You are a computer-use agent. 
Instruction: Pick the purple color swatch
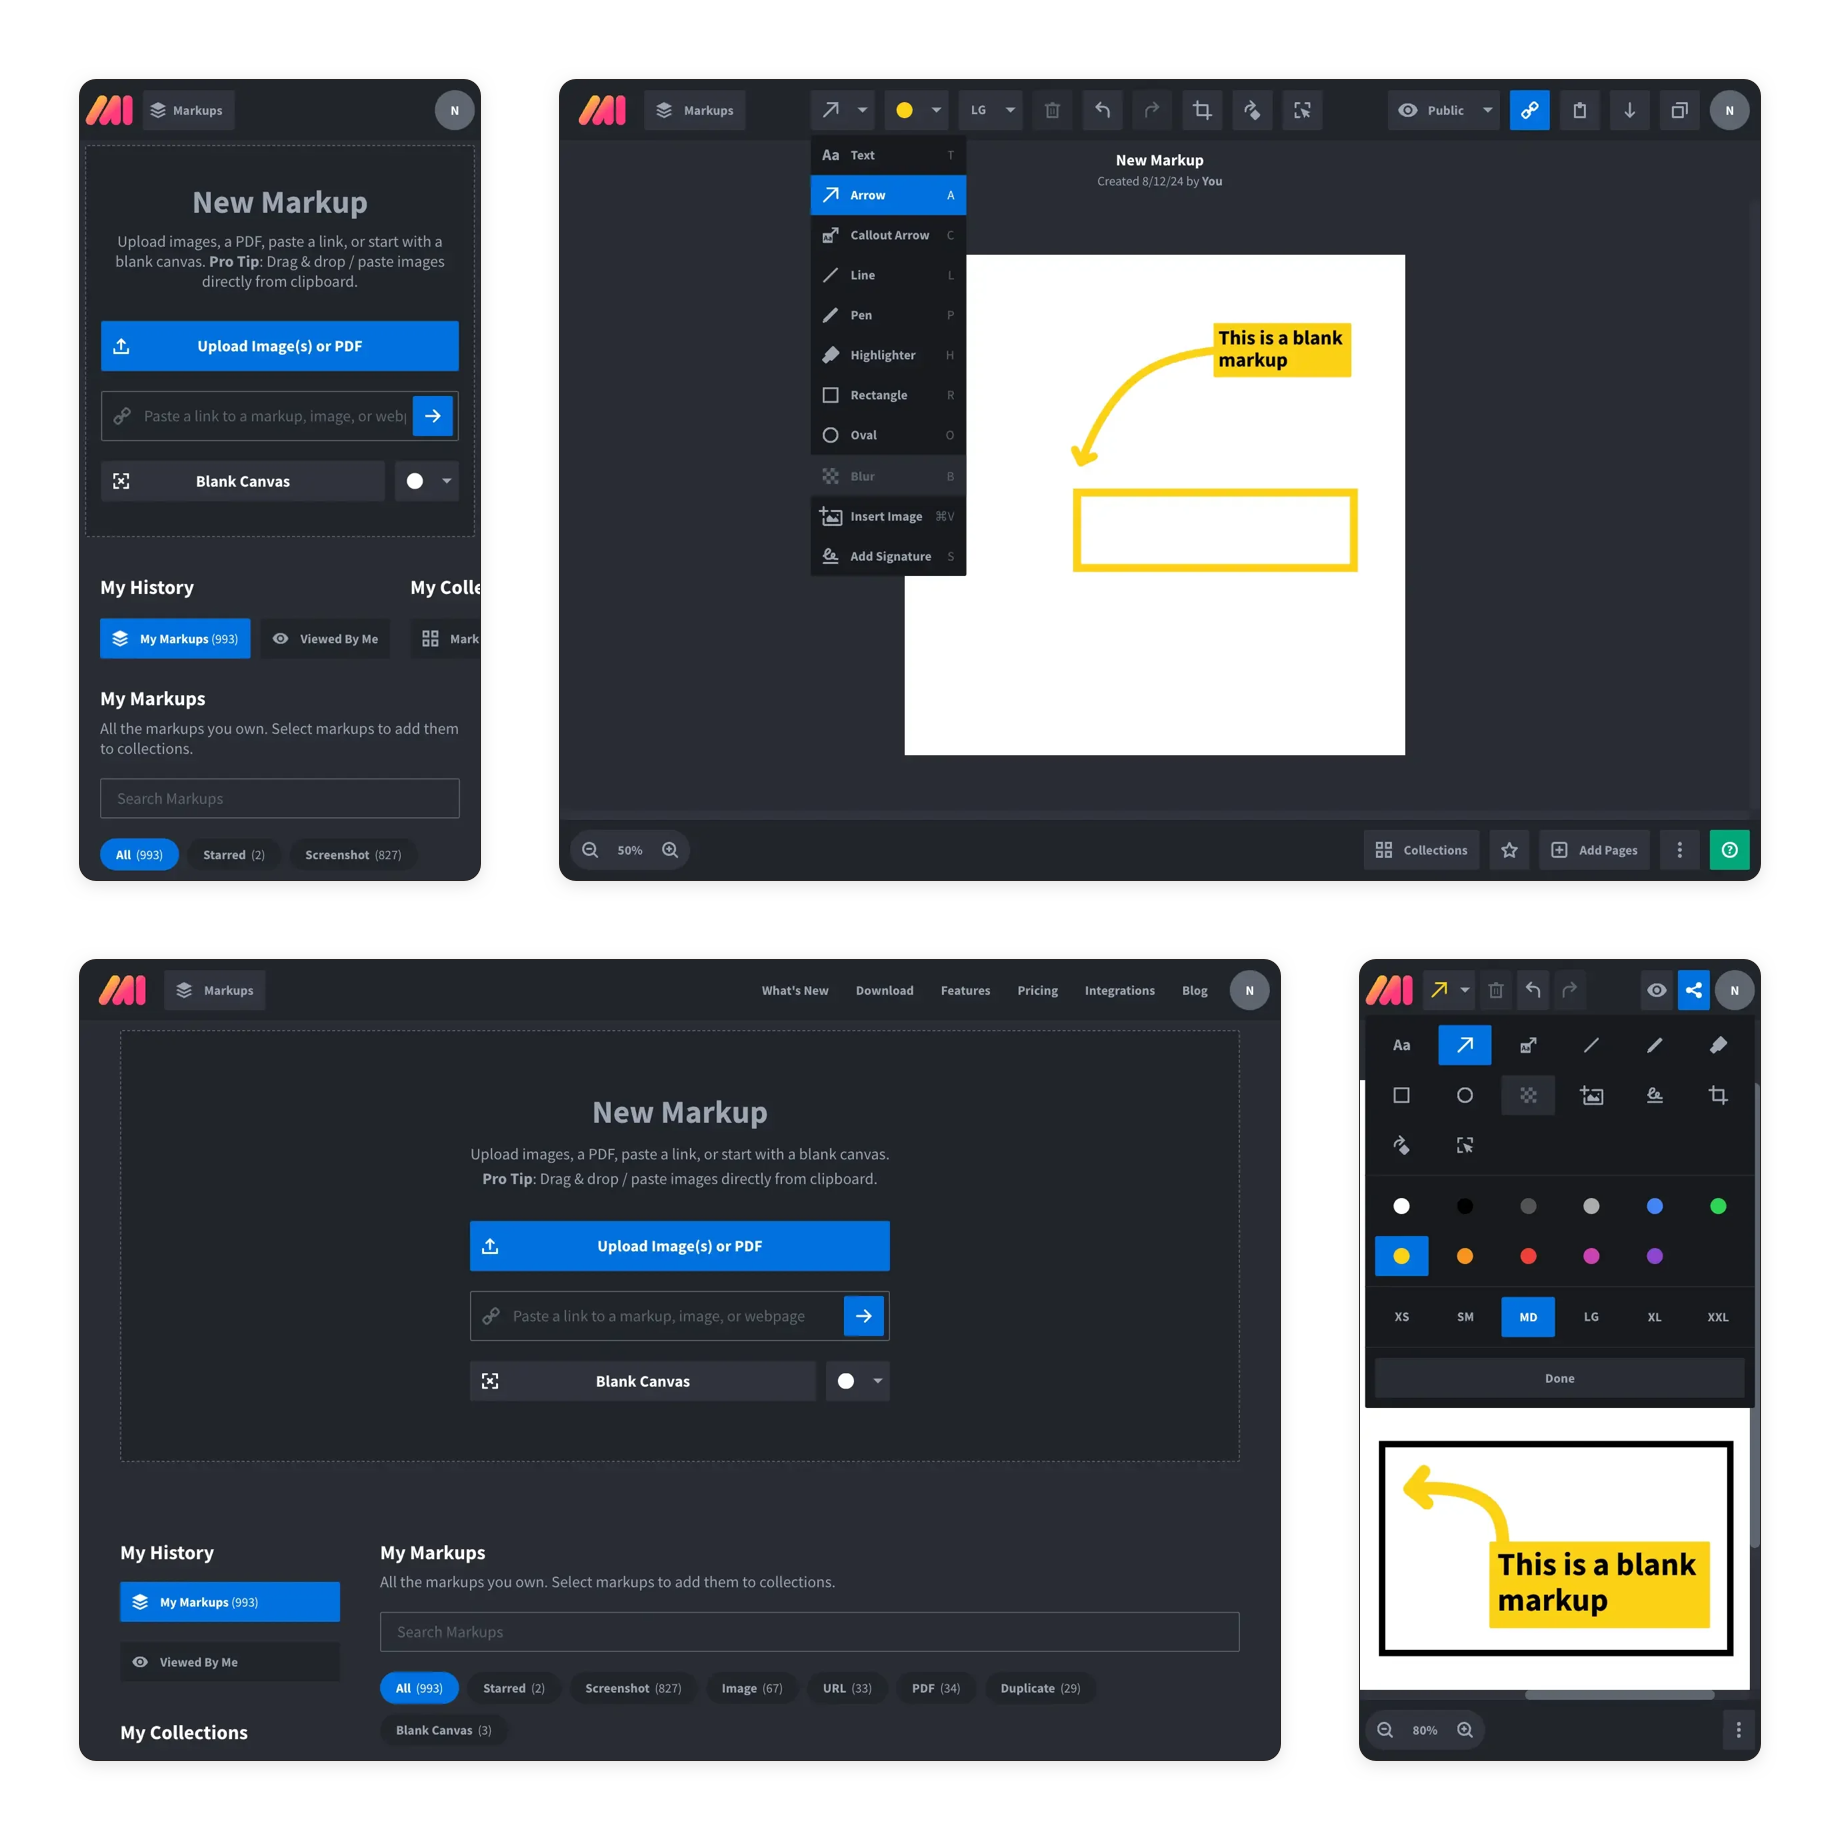[1654, 1256]
